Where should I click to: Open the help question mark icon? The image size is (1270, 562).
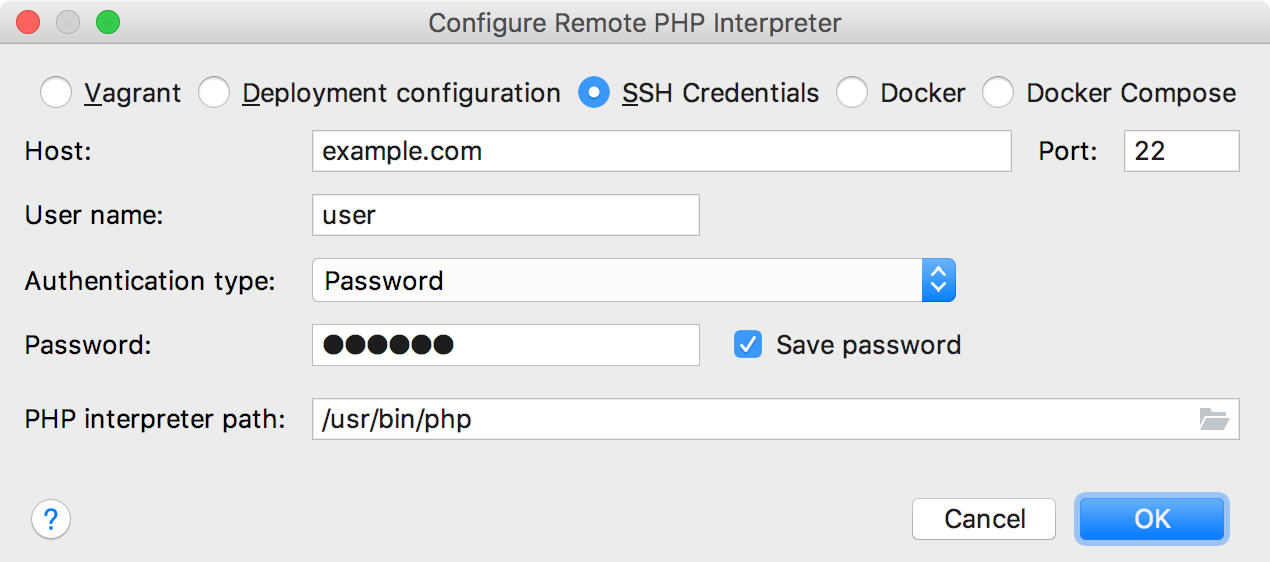click(51, 519)
